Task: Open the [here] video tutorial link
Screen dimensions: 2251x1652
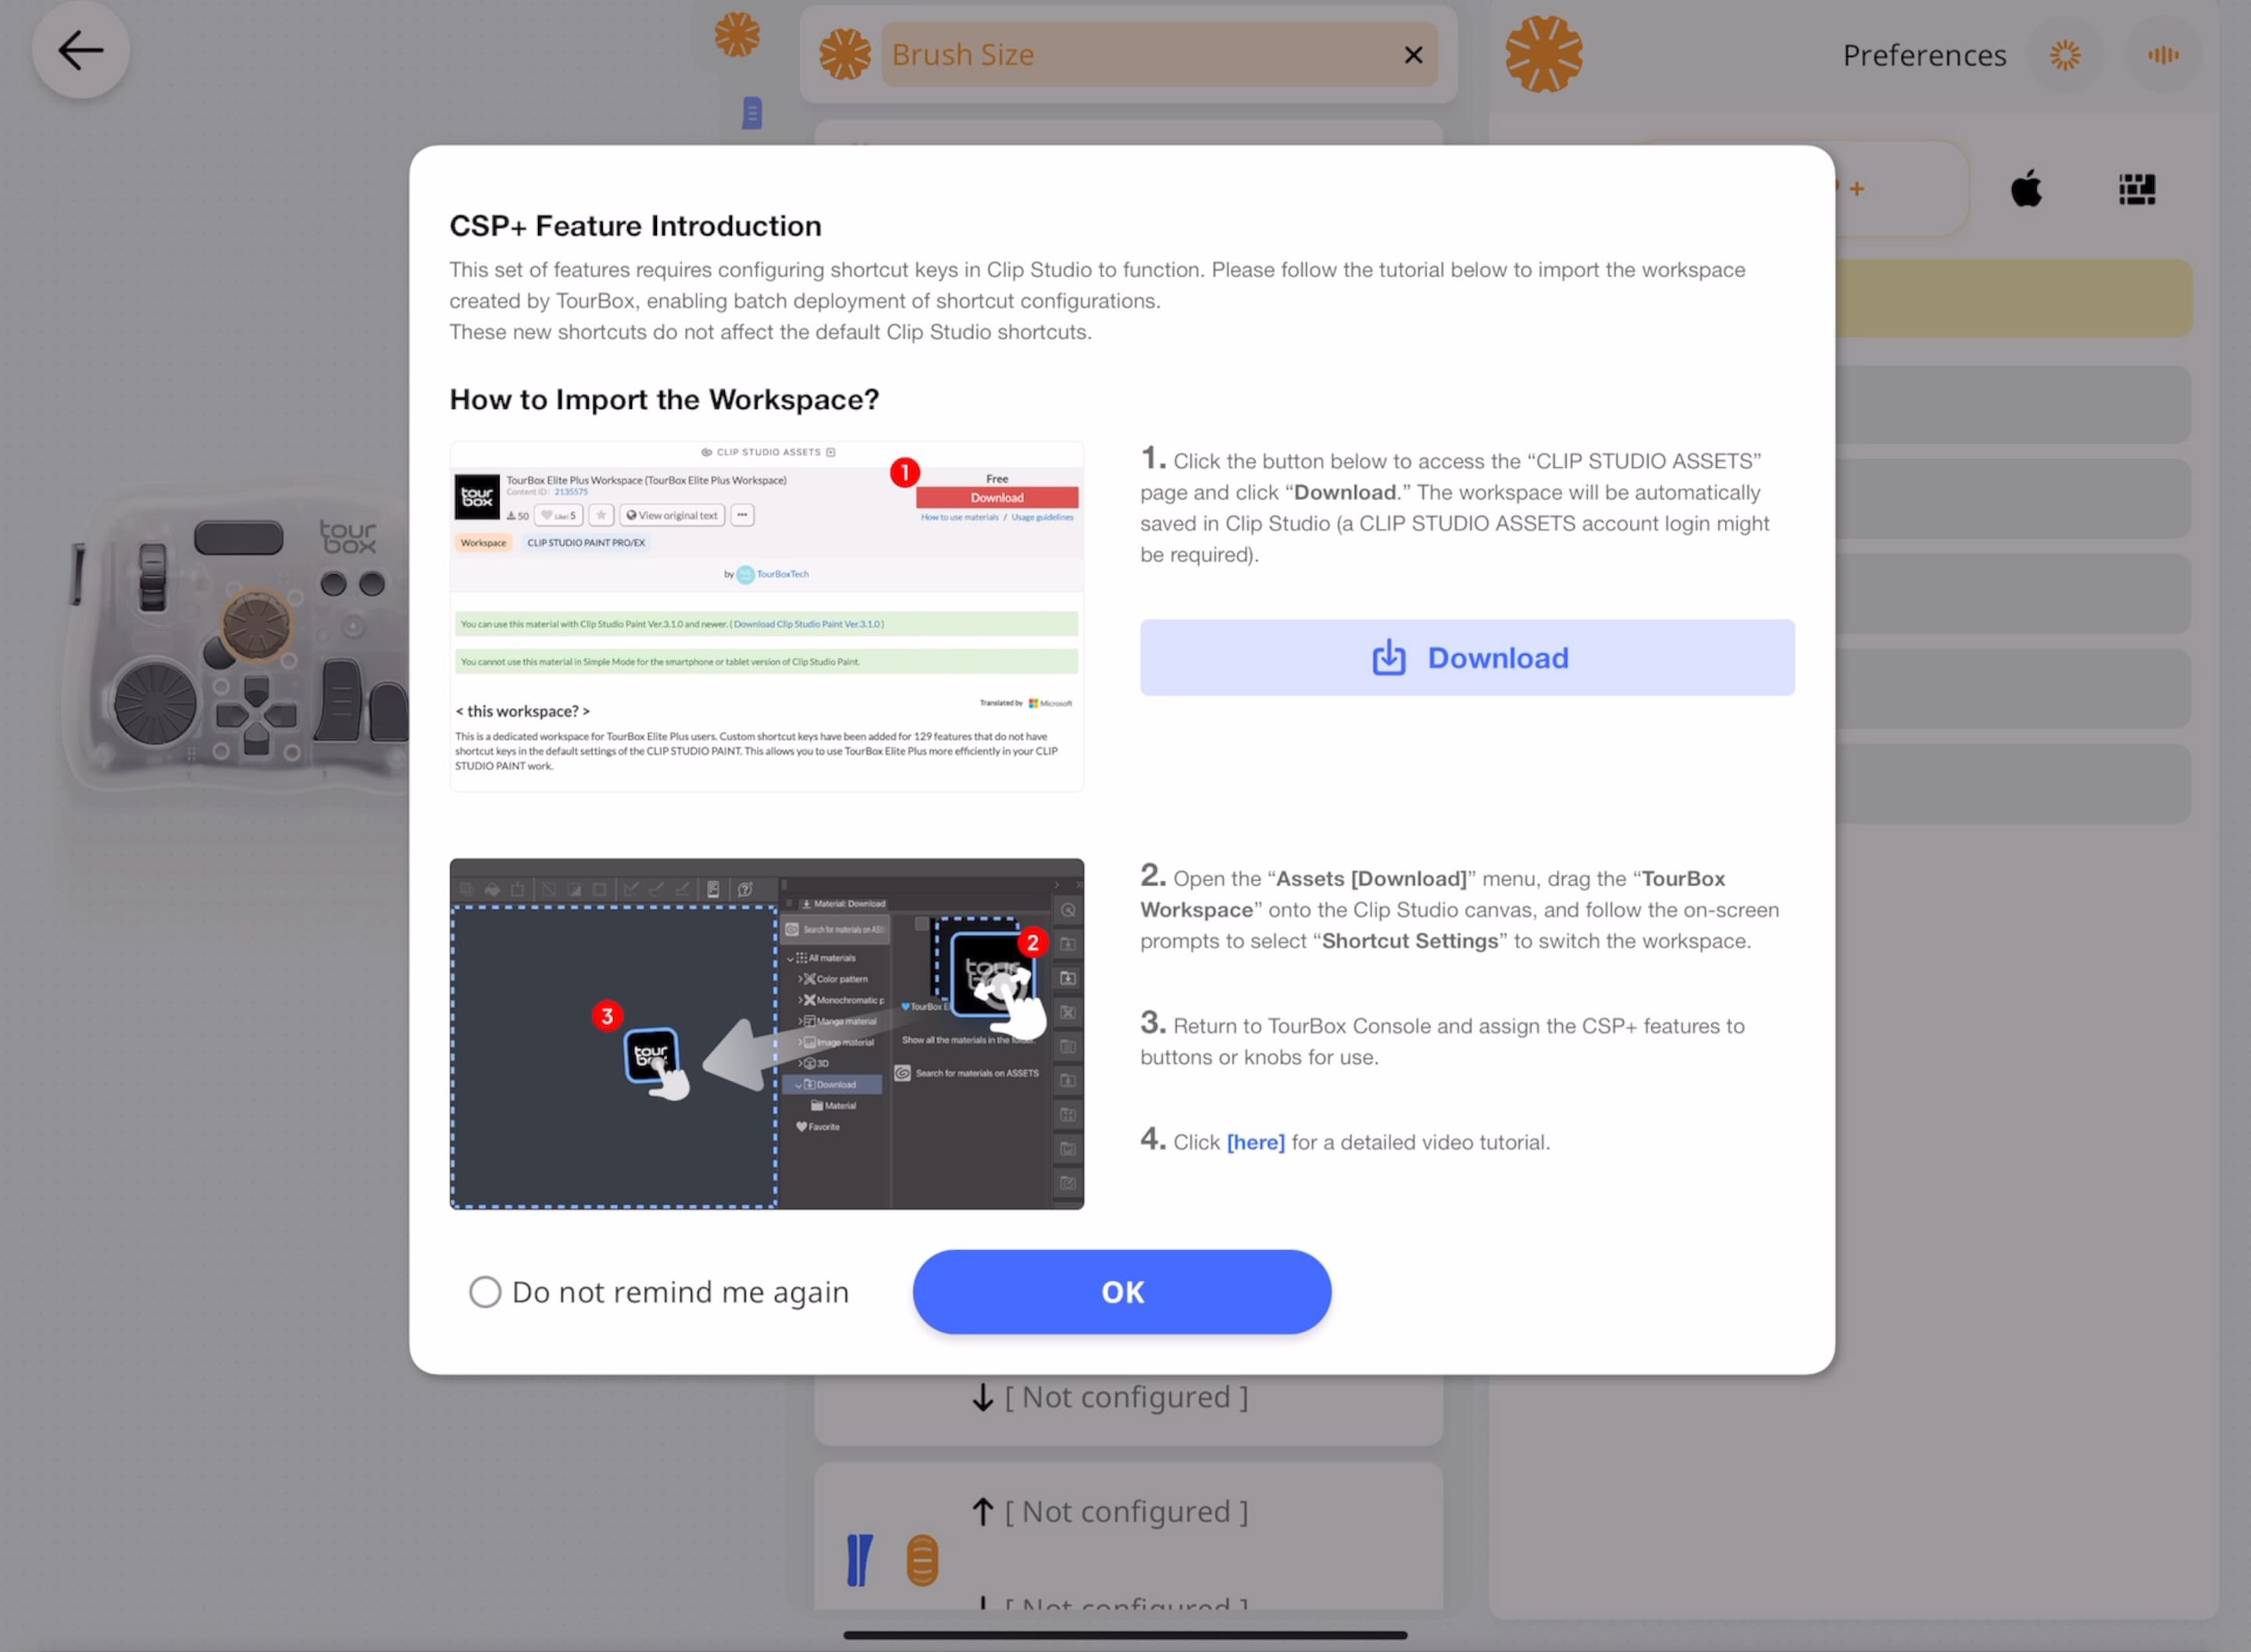Action: click(1255, 1142)
